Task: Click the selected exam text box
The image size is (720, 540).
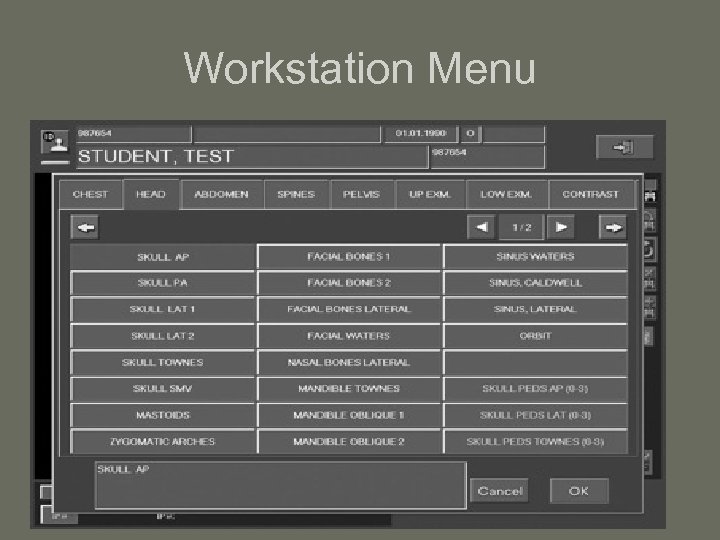Action: click(x=281, y=485)
